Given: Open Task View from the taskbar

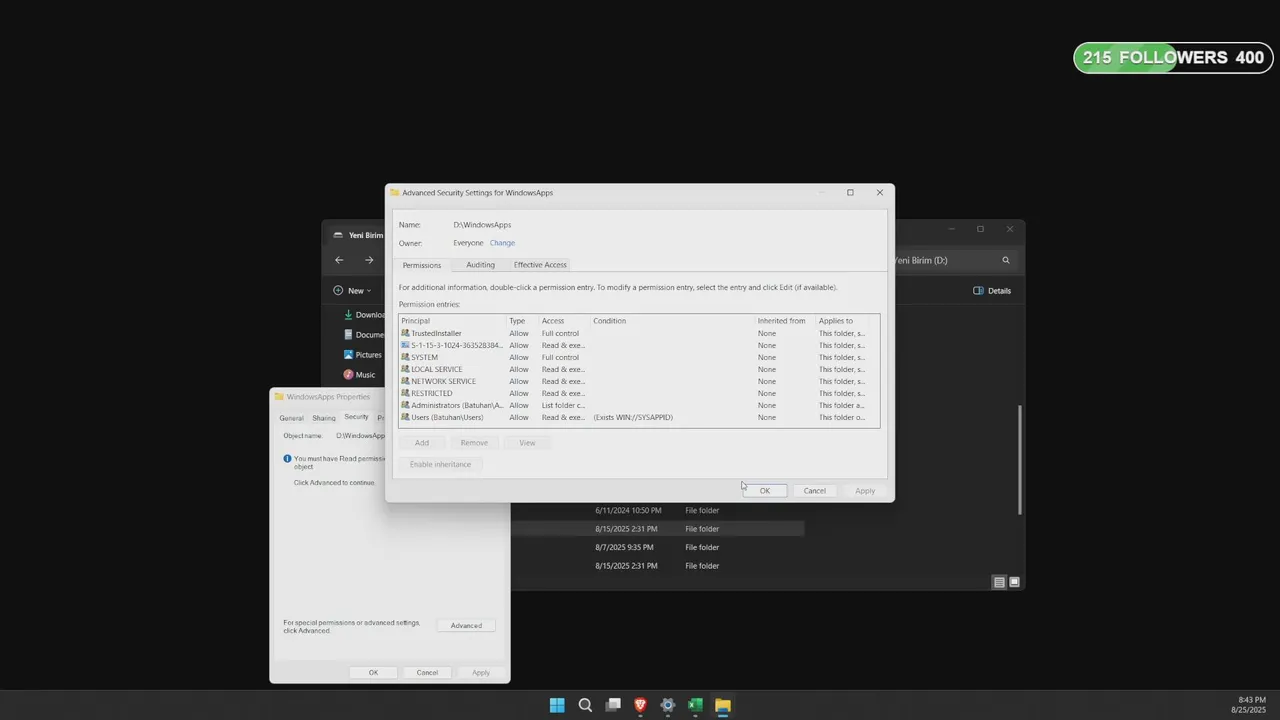Looking at the screenshot, I should coord(613,705).
